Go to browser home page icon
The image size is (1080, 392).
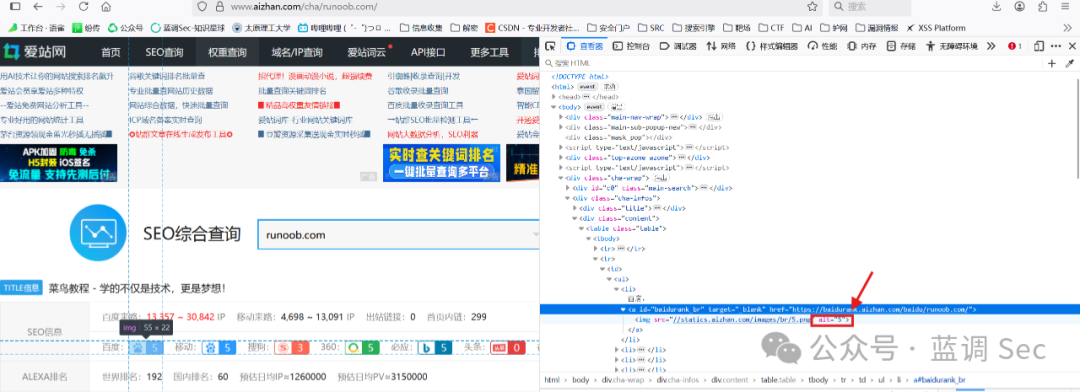[105, 6]
